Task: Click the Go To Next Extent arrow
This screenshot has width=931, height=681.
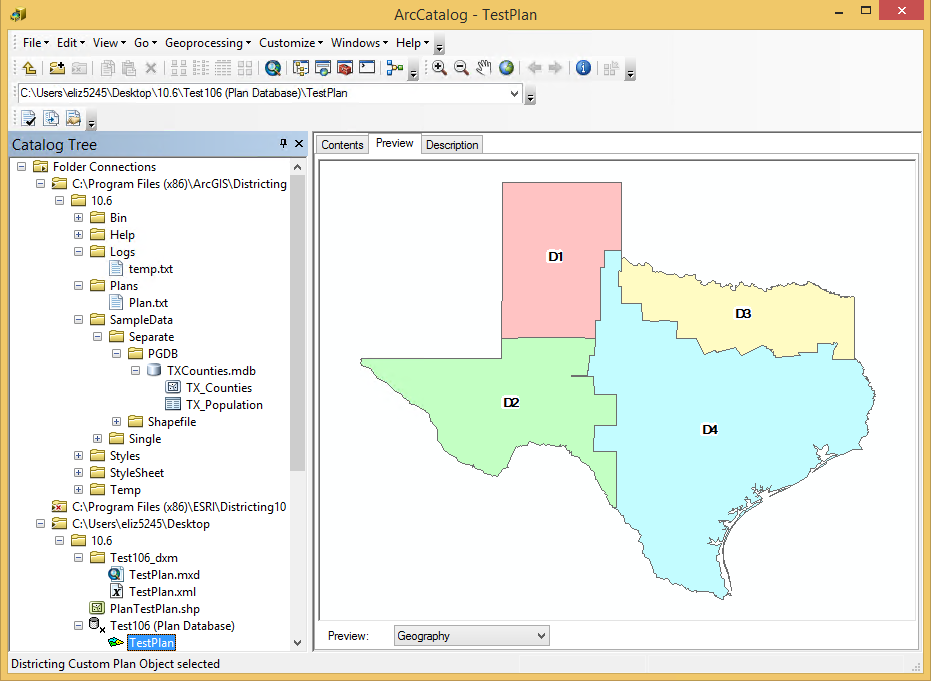Action: (555, 68)
